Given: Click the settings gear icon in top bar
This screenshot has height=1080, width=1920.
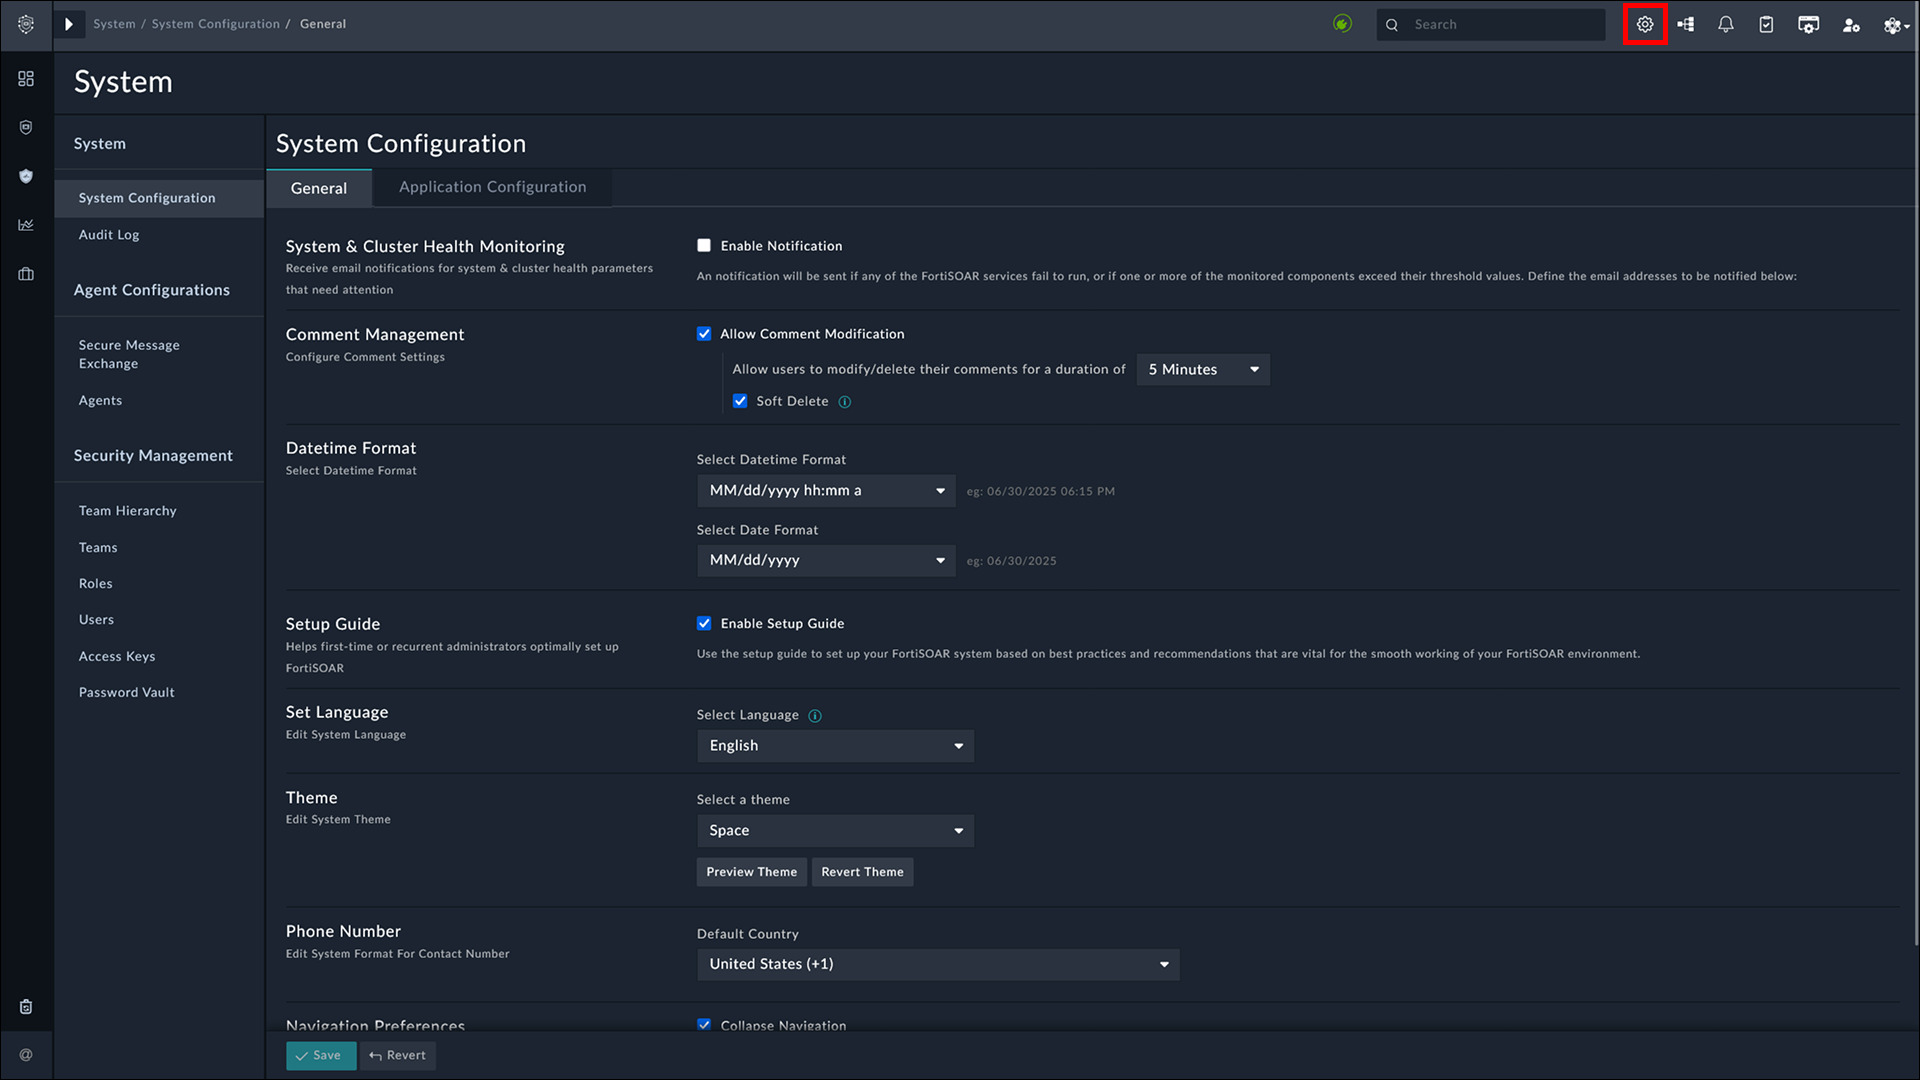Looking at the screenshot, I should tap(1645, 25).
